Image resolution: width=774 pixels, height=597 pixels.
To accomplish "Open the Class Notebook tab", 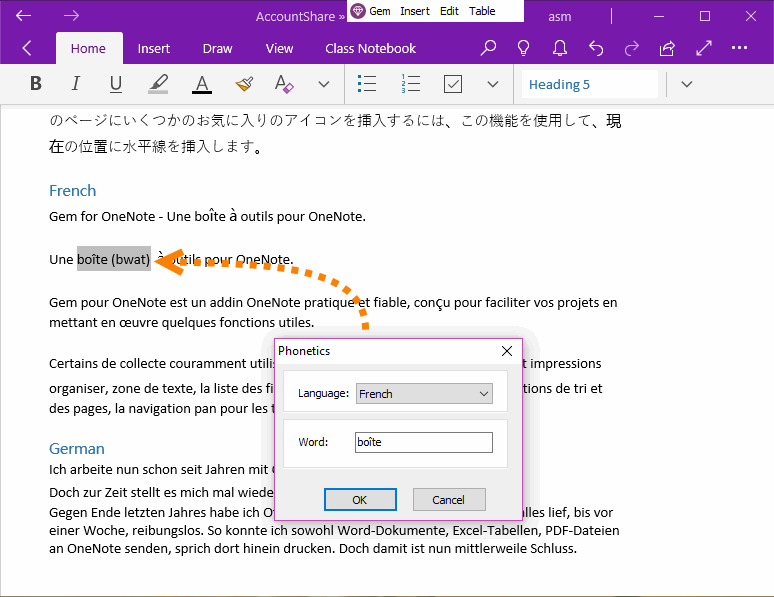I will 370,48.
